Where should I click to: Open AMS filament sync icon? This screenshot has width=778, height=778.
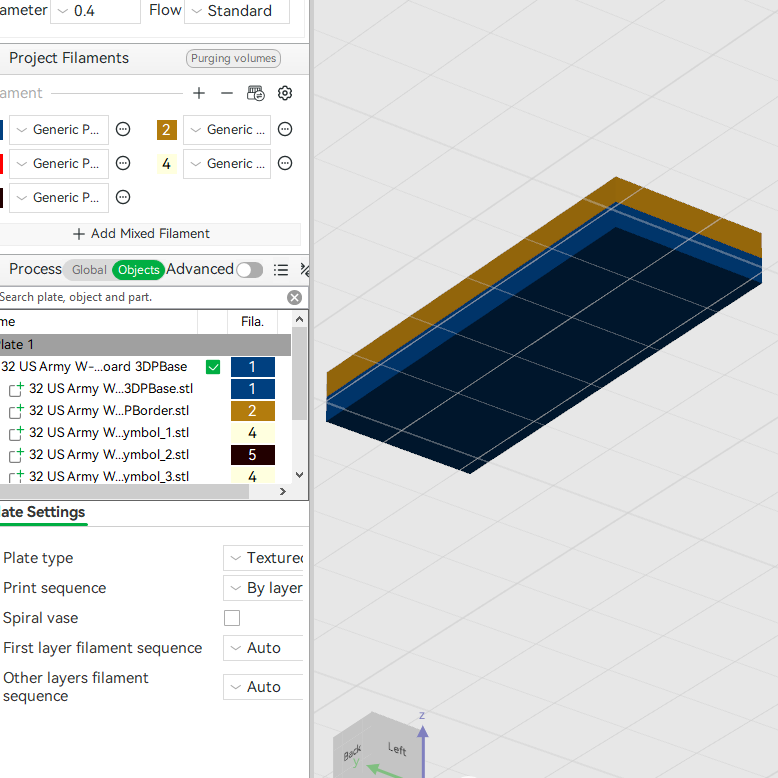tap(256, 93)
